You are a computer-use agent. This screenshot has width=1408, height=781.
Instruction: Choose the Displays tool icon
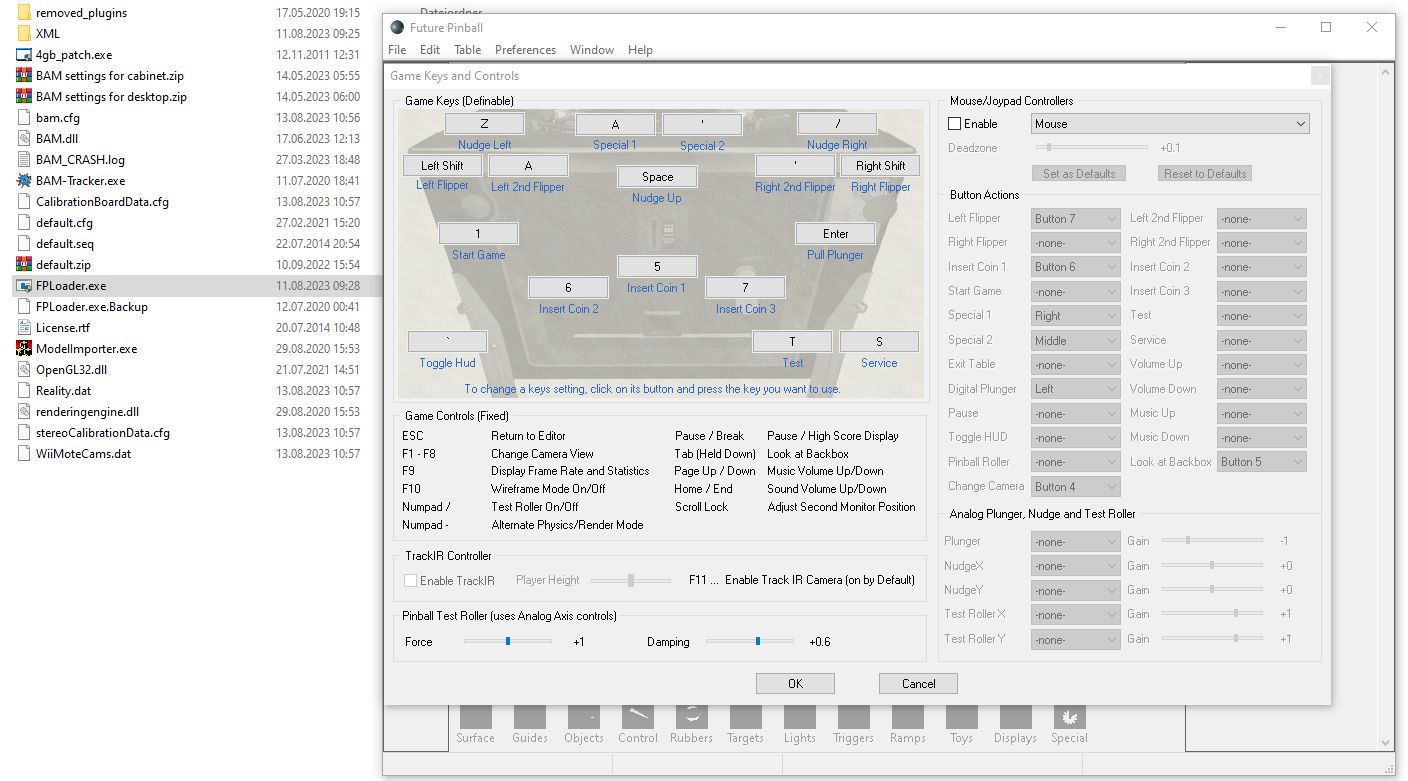[1016, 716]
